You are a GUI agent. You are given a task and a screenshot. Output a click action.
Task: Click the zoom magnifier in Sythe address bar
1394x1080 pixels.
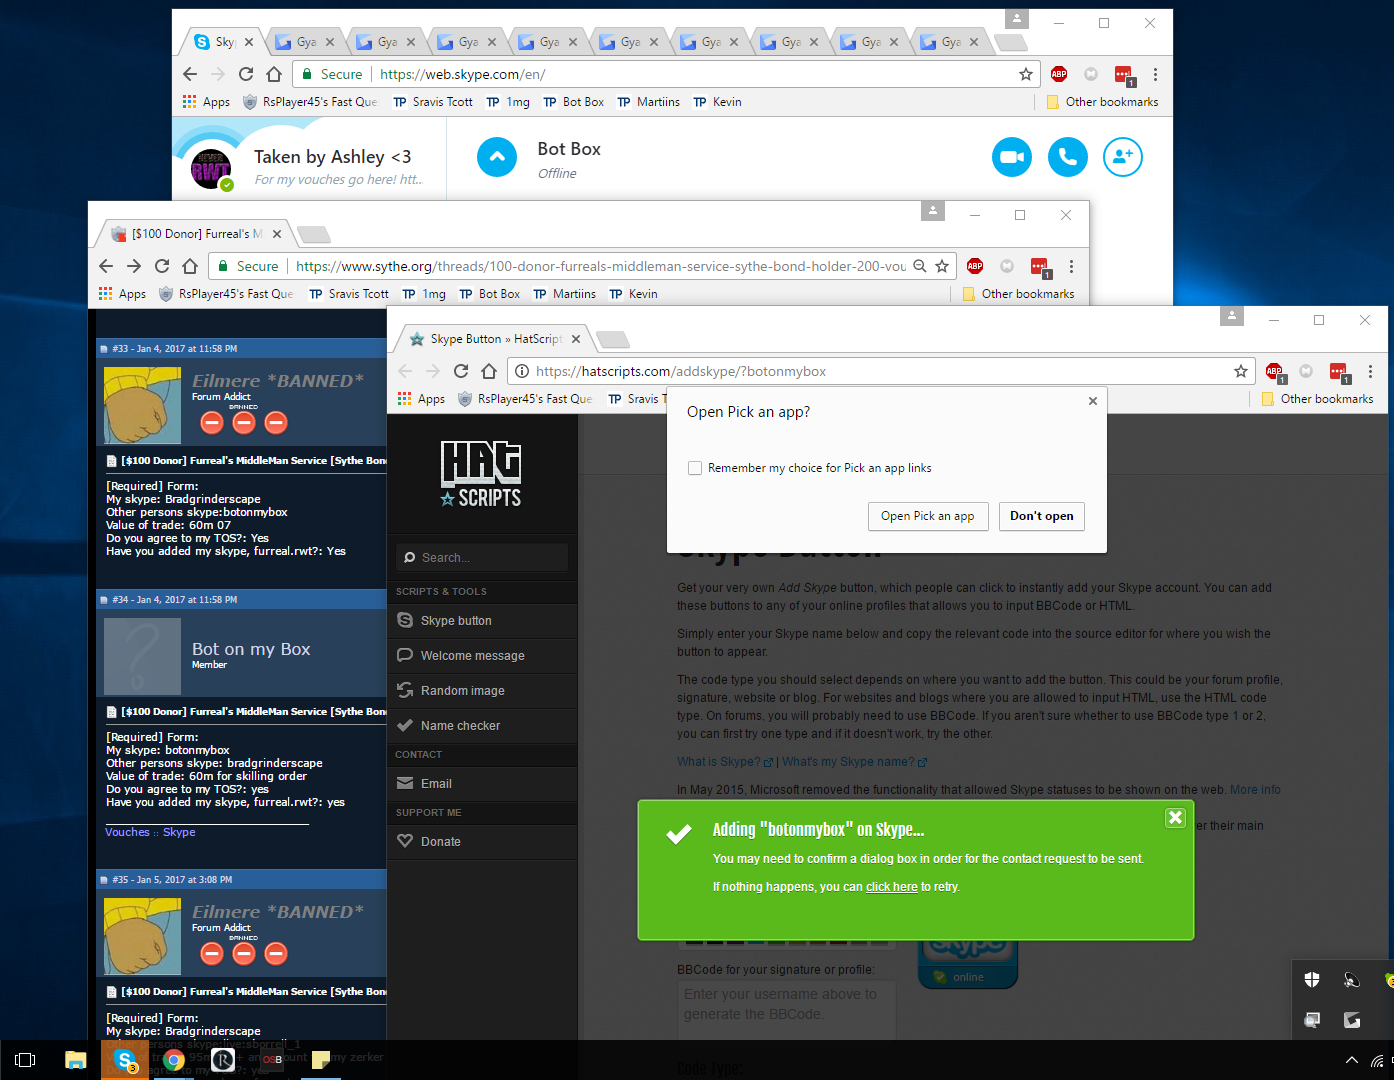(x=919, y=266)
